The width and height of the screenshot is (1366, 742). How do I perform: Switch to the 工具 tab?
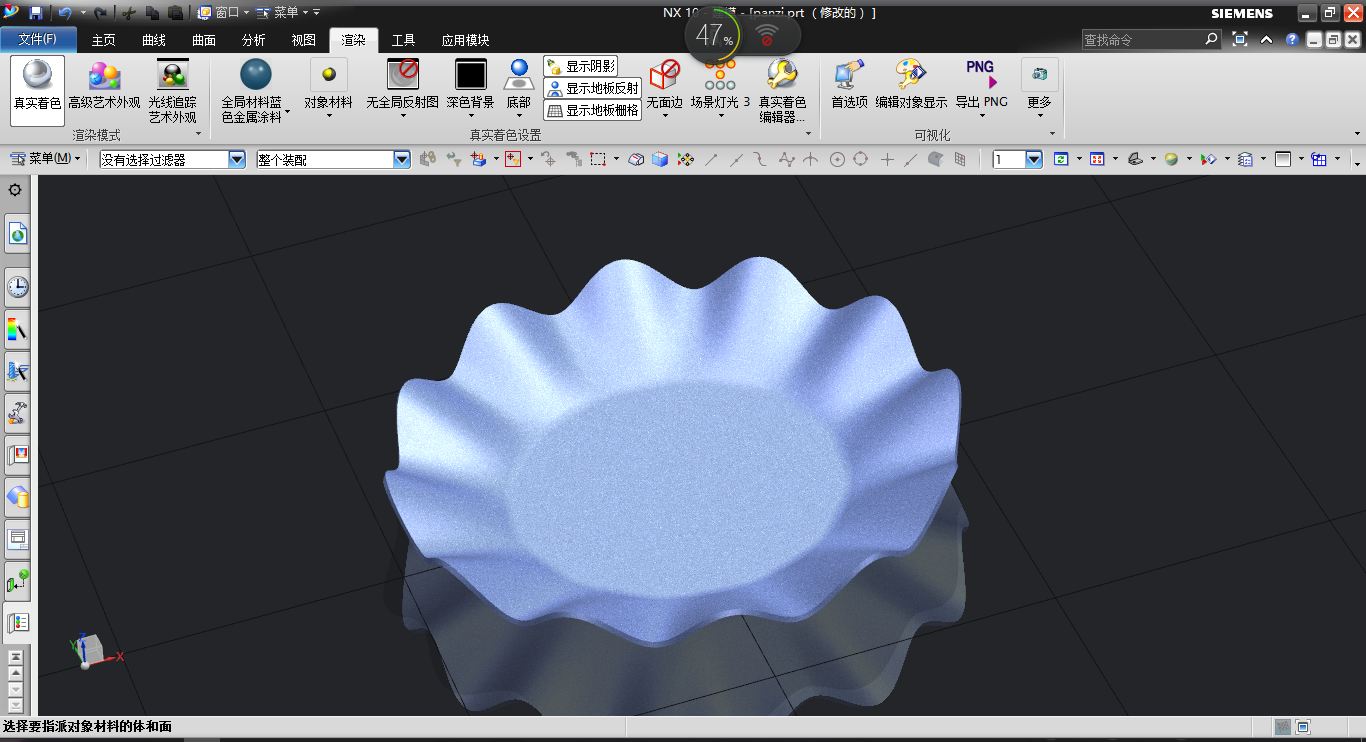404,40
